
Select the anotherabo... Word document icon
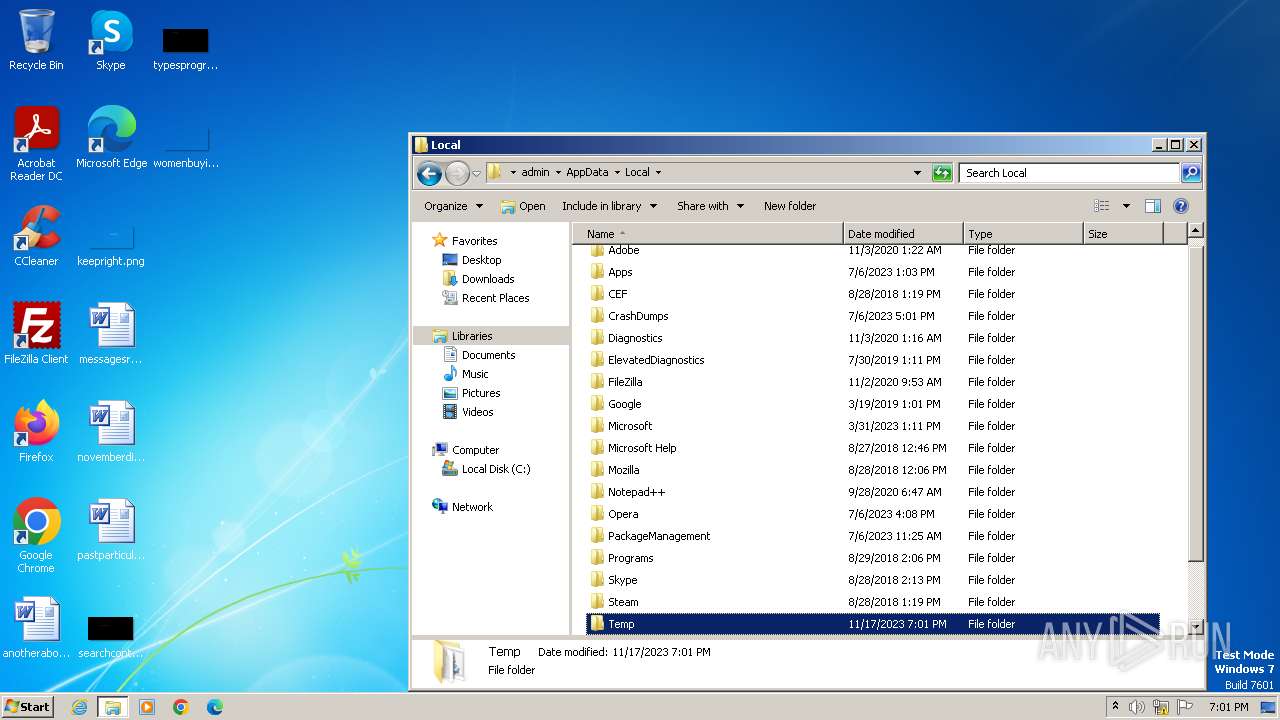(x=36, y=628)
